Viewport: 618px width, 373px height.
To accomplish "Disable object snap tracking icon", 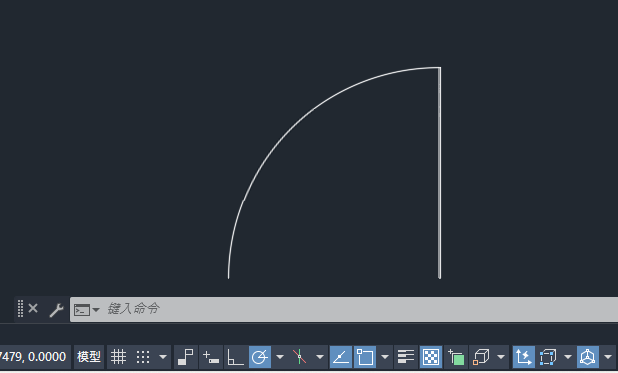I will (341, 357).
